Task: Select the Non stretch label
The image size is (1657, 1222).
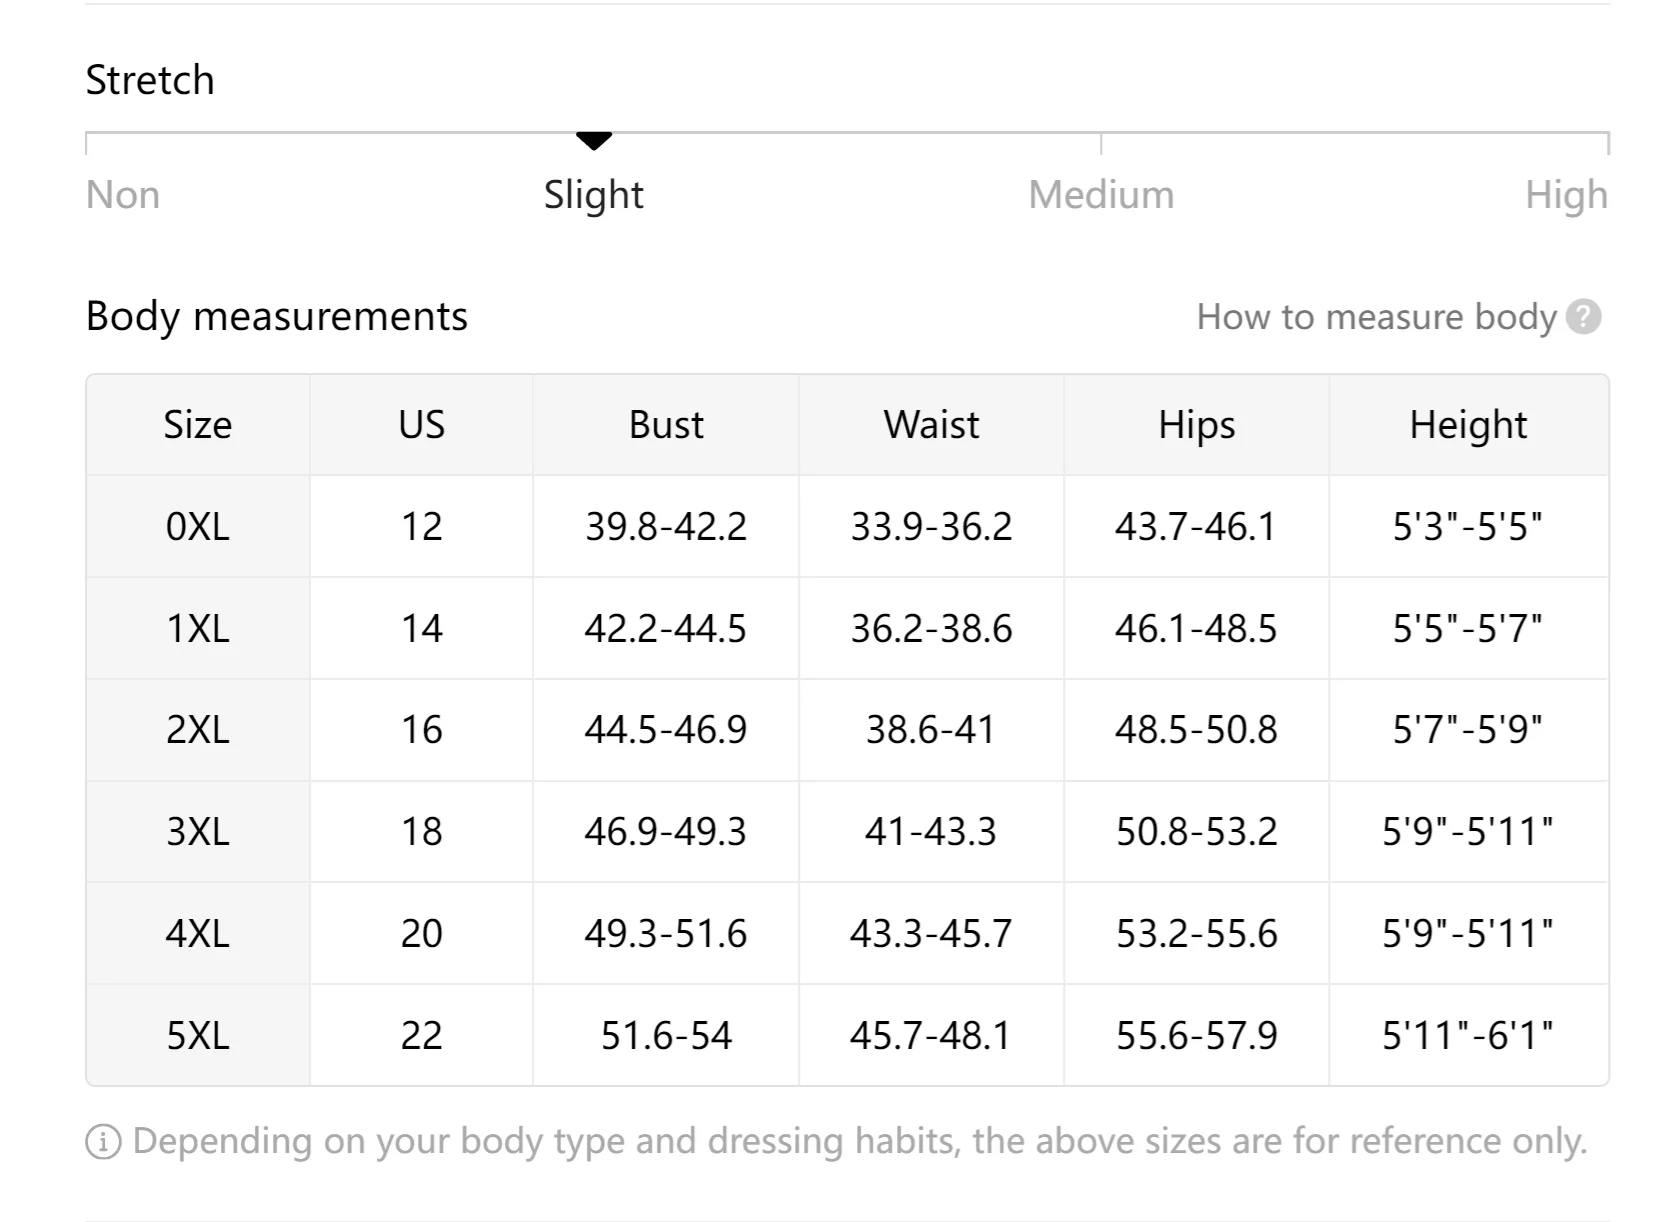Action: [123, 195]
